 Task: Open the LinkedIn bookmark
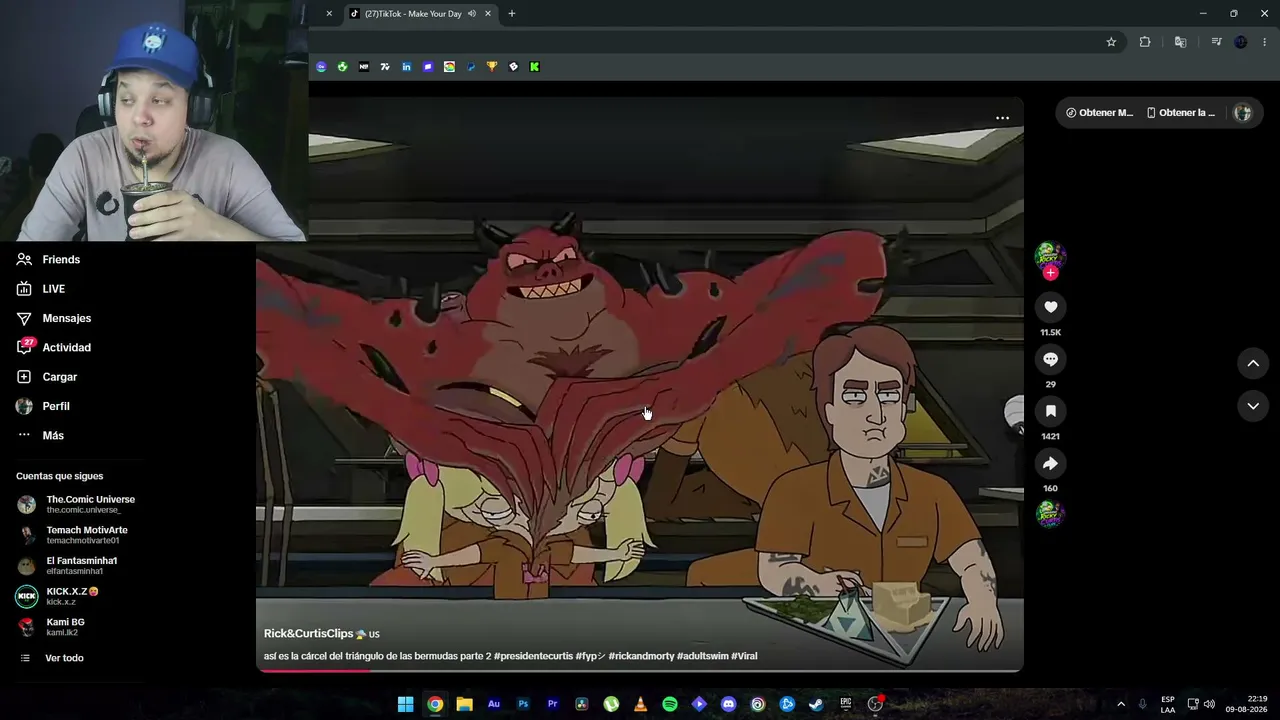(x=406, y=67)
